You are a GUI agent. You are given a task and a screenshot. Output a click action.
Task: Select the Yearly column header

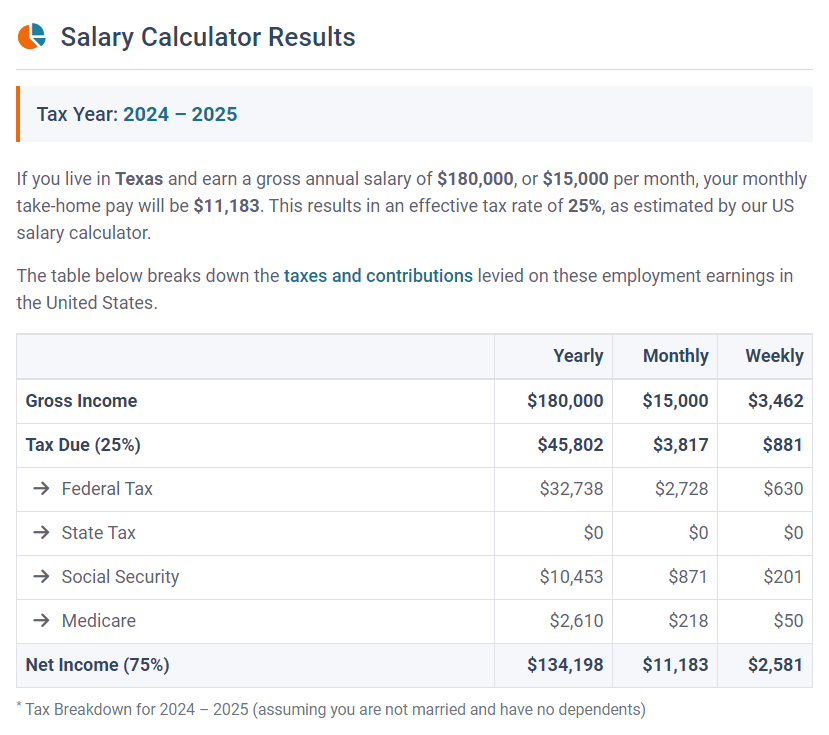click(578, 356)
